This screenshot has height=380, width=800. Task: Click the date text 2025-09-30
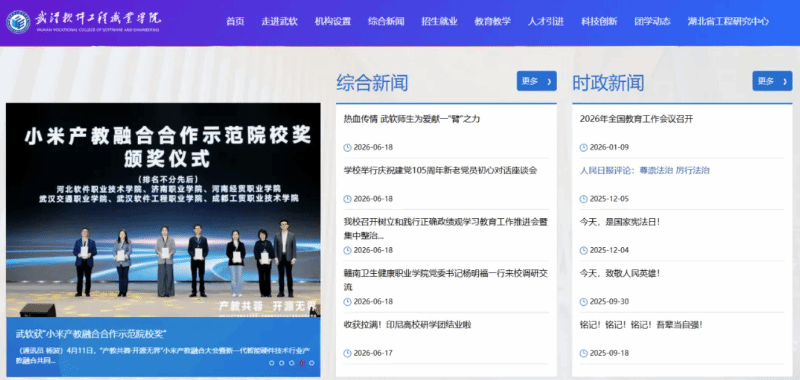[x=609, y=302]
